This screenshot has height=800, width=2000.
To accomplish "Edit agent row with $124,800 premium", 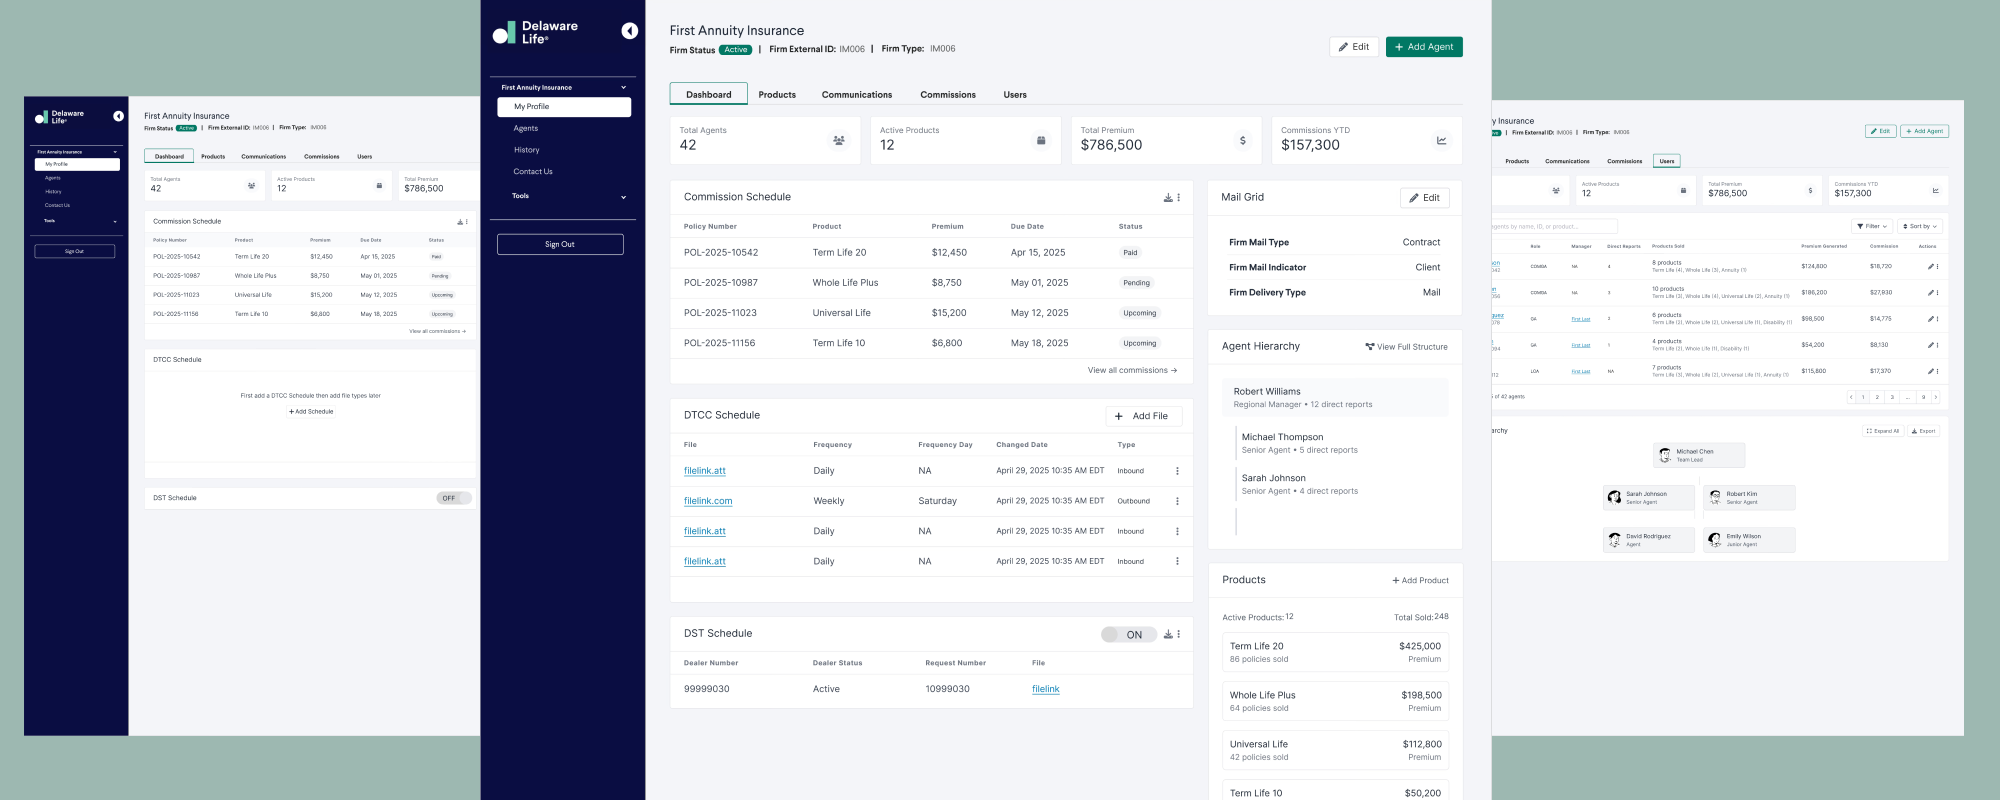I will coord(1931,267).
